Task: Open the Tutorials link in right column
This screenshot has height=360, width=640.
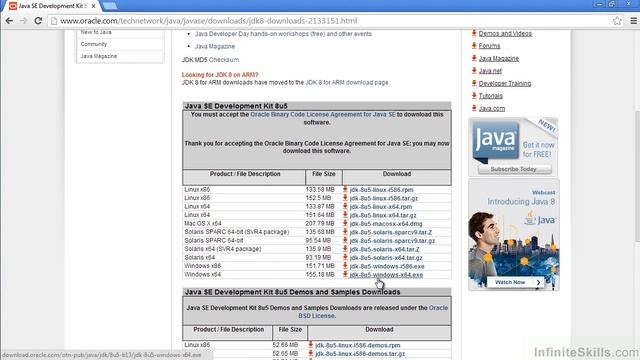Action: (491, 96)
